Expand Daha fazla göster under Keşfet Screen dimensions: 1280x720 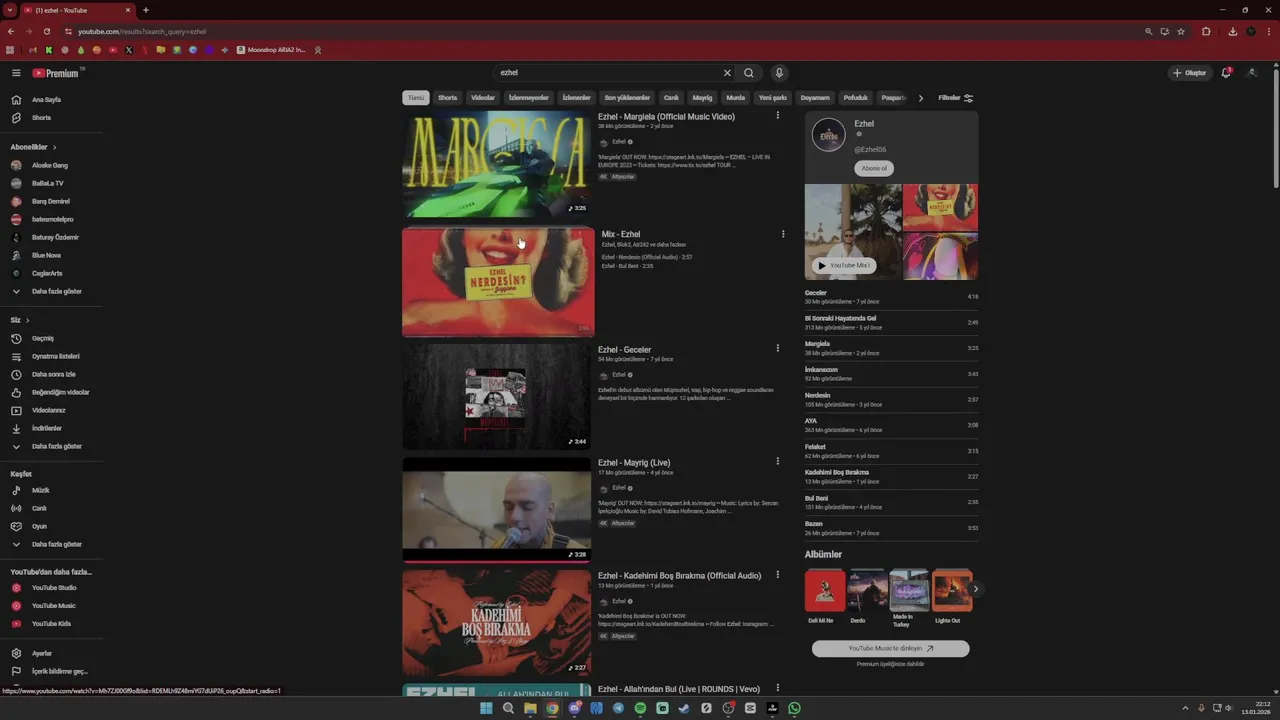56,544
